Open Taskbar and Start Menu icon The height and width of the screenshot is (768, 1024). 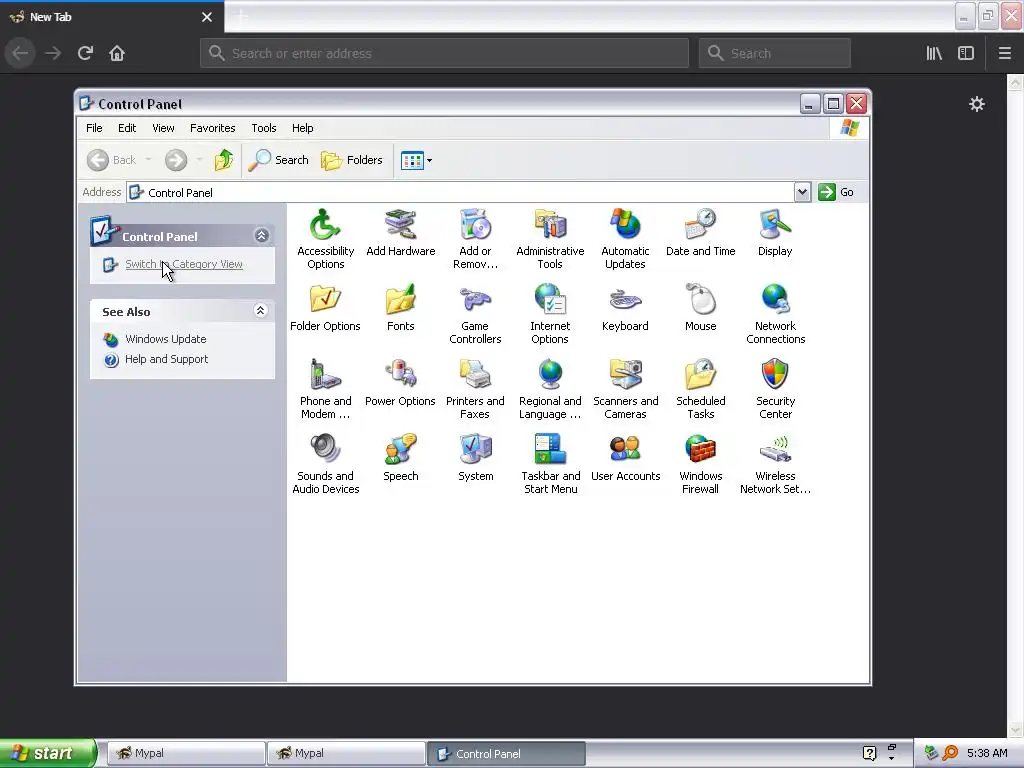pos(550,464)
